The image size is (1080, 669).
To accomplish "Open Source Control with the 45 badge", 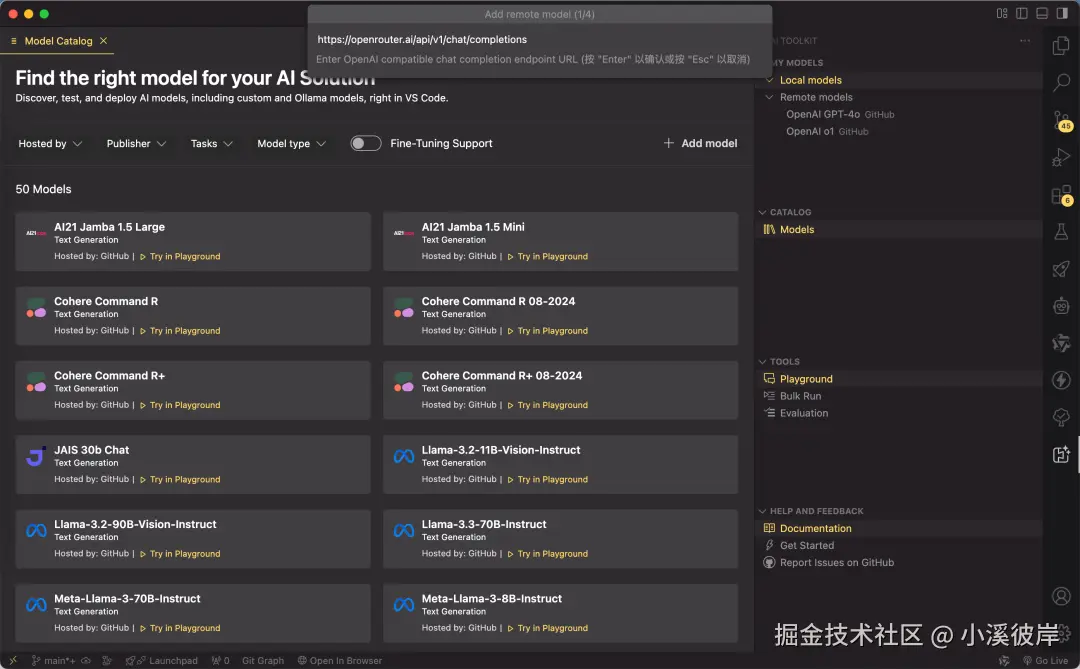I will pyautogui.click(x=1061, y=121).
